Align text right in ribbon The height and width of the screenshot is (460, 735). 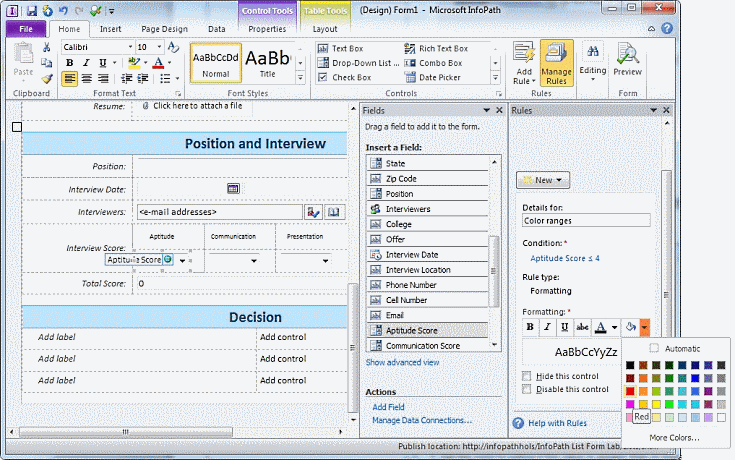pyautogui.click(x=103, y=78)
